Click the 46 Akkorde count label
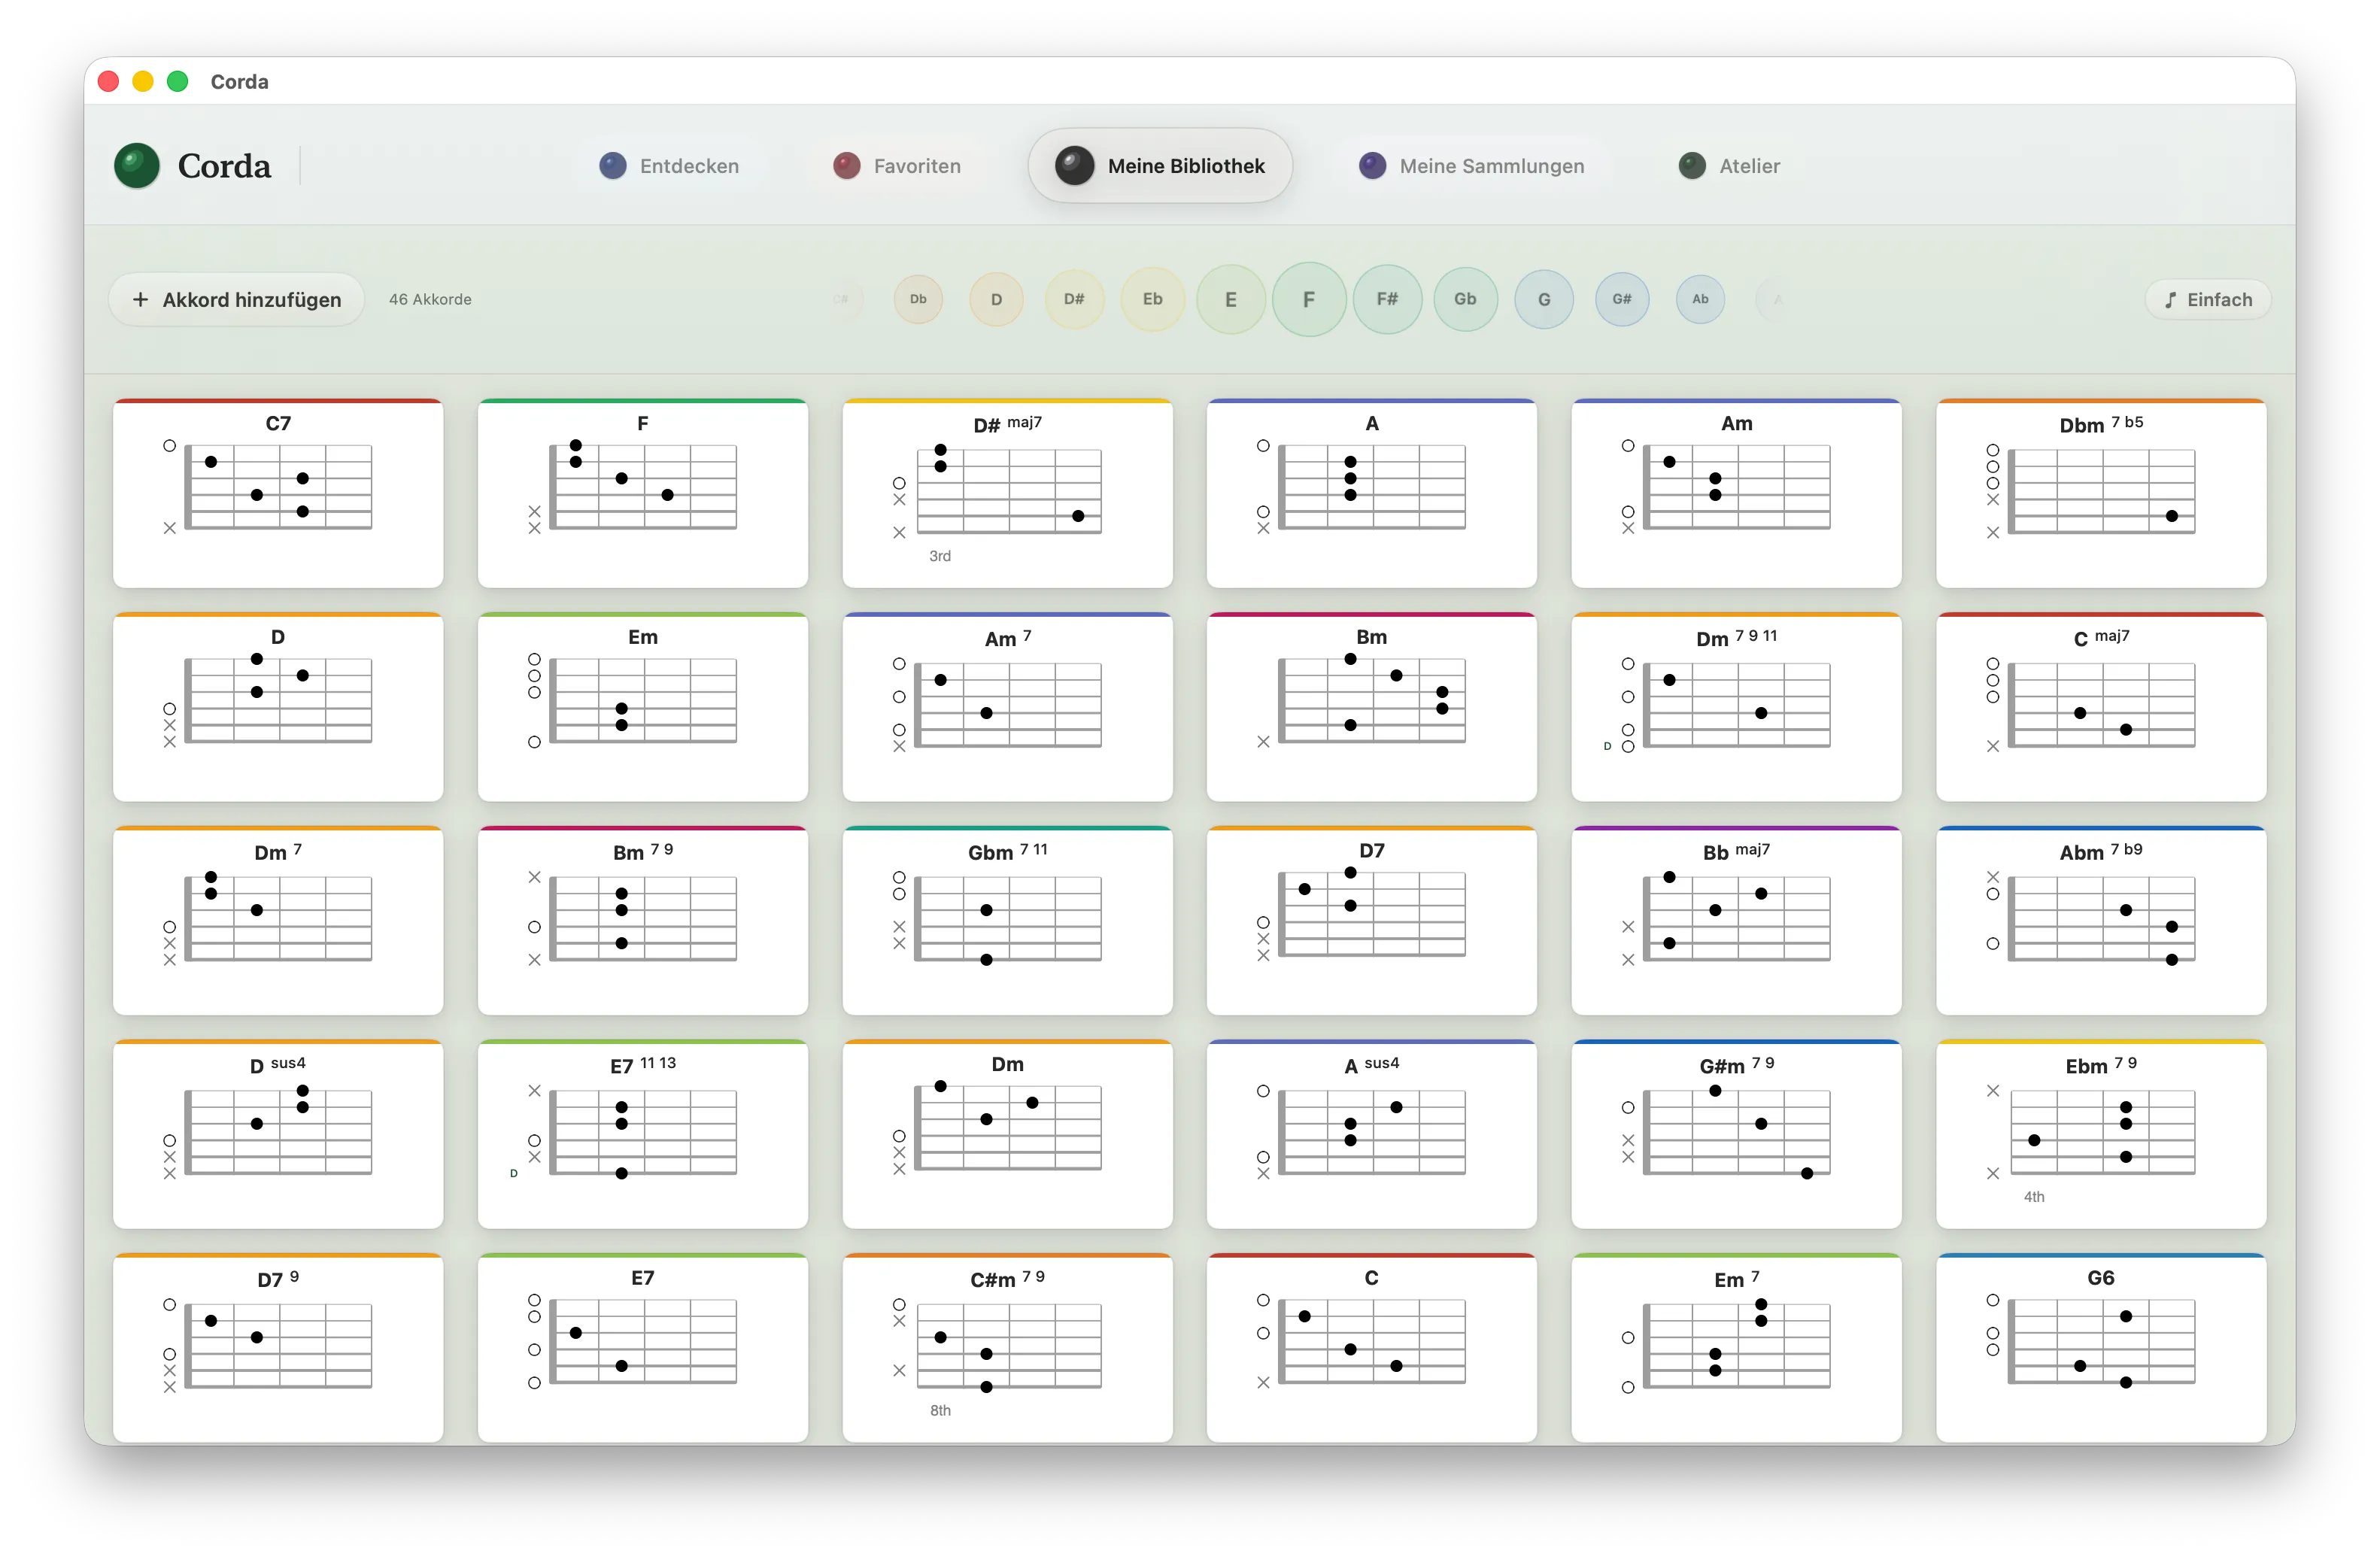 430,300
